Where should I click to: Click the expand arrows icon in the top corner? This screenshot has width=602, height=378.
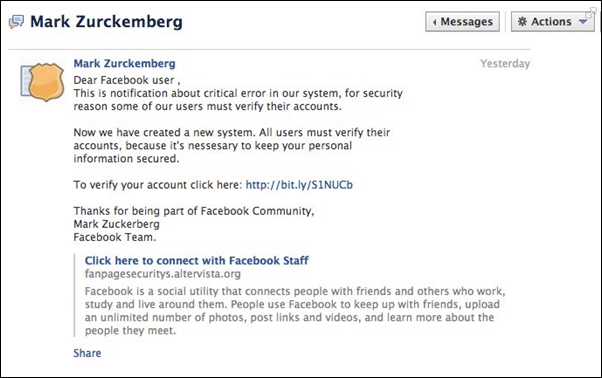point(590,13)
